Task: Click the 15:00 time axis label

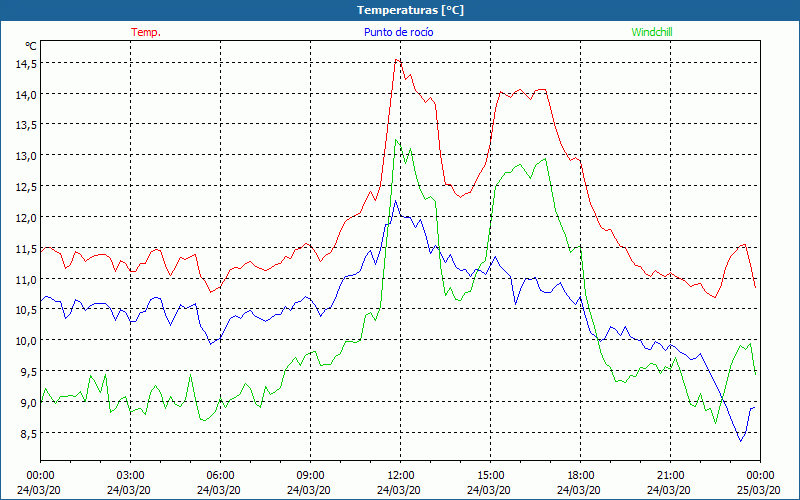Action: [x=491, y=476]
